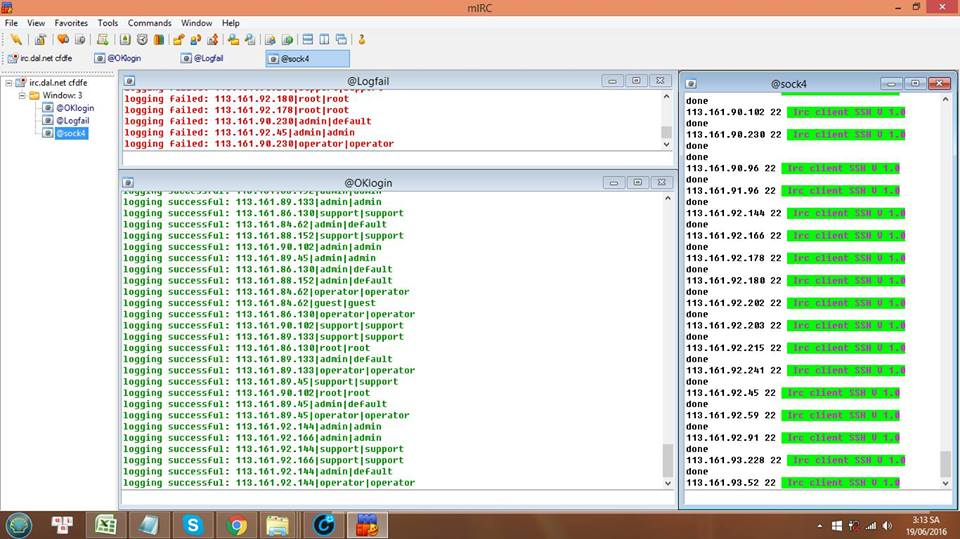Open Favorites heart icon in toolbar

tap(62, 40)
